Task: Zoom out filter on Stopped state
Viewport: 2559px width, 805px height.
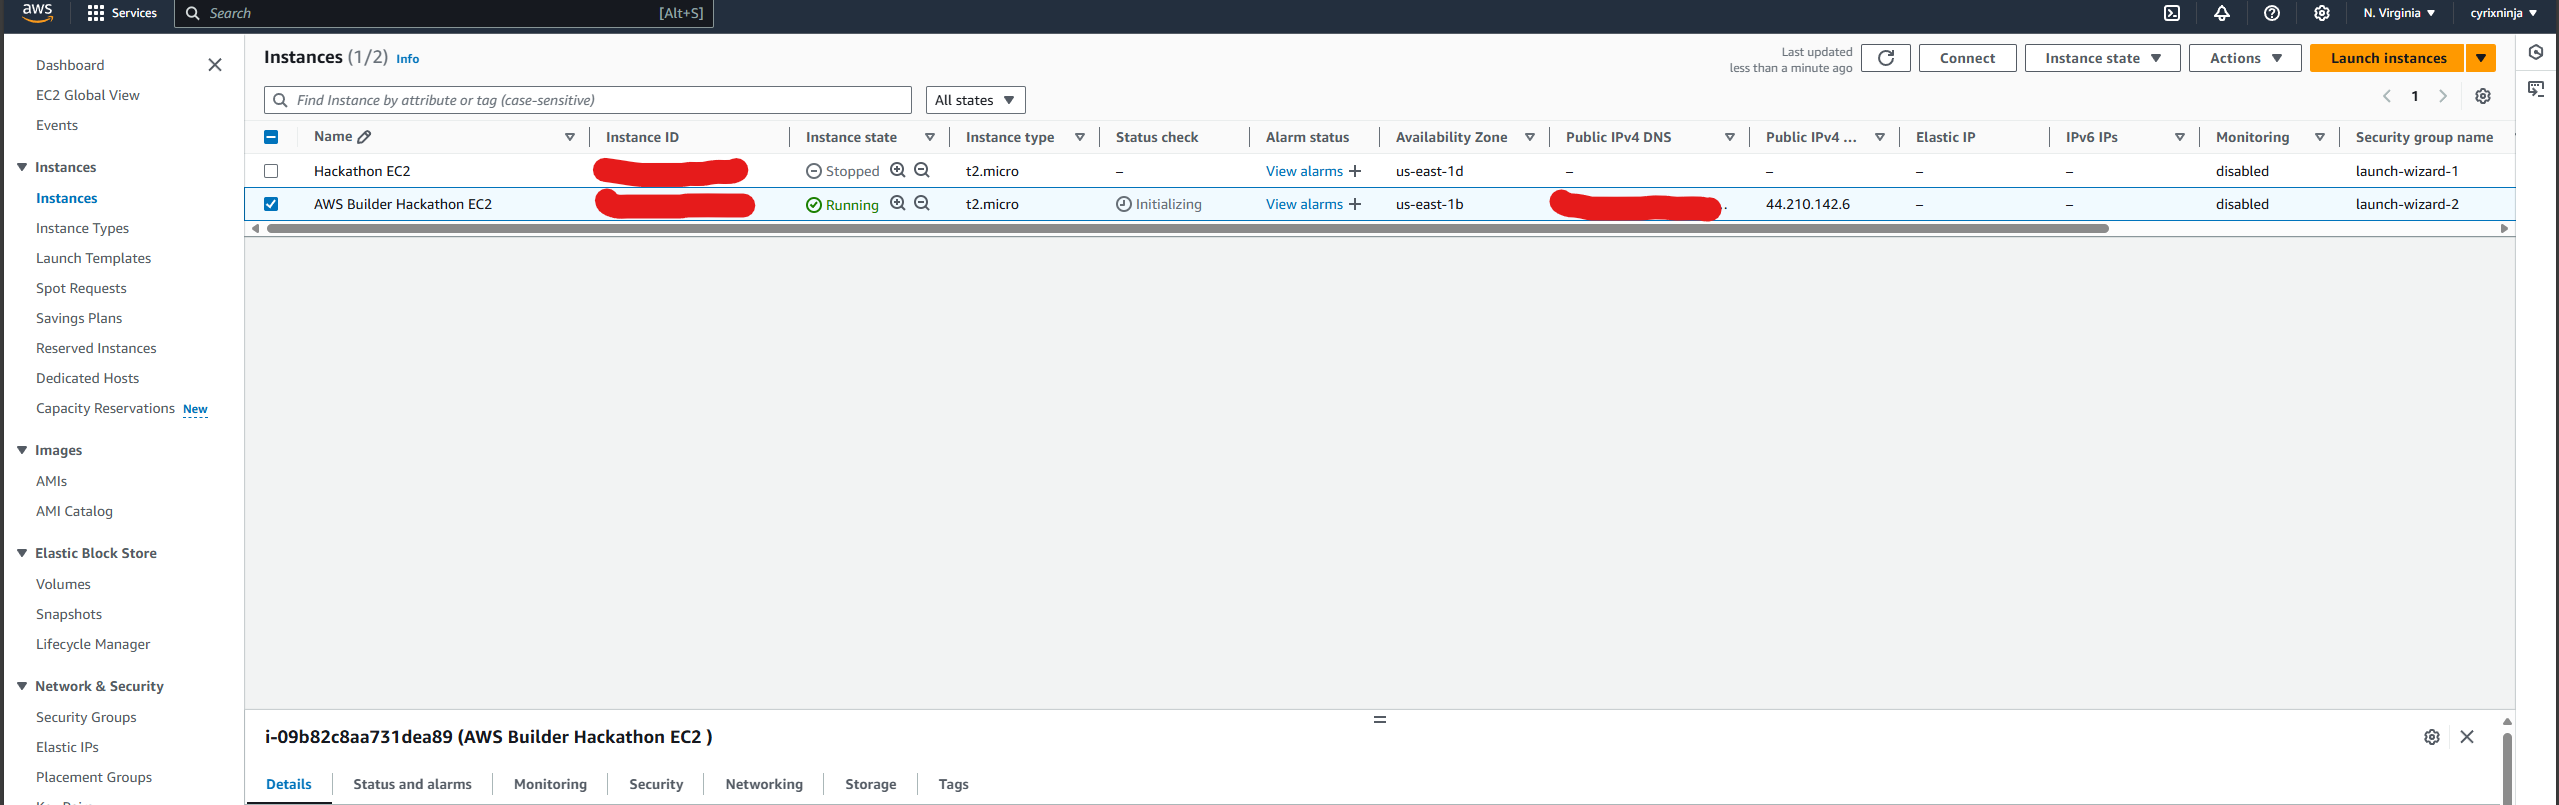Action: [x=922, y=171]
